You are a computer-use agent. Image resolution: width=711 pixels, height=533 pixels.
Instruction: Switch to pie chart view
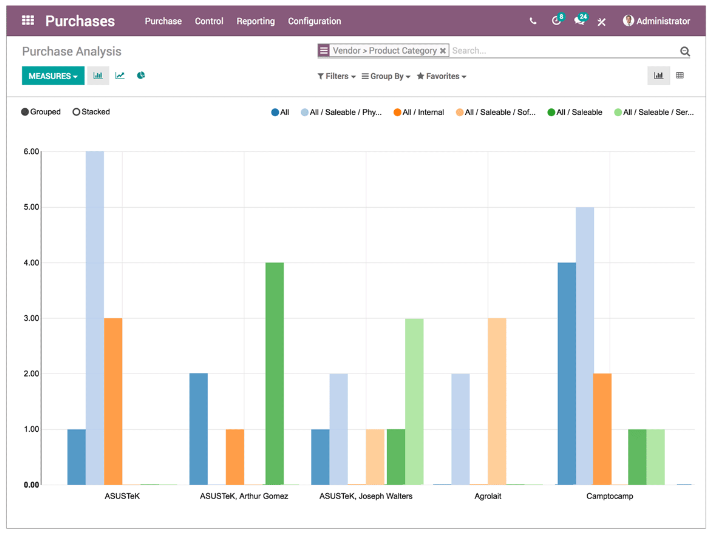[141, 75]
